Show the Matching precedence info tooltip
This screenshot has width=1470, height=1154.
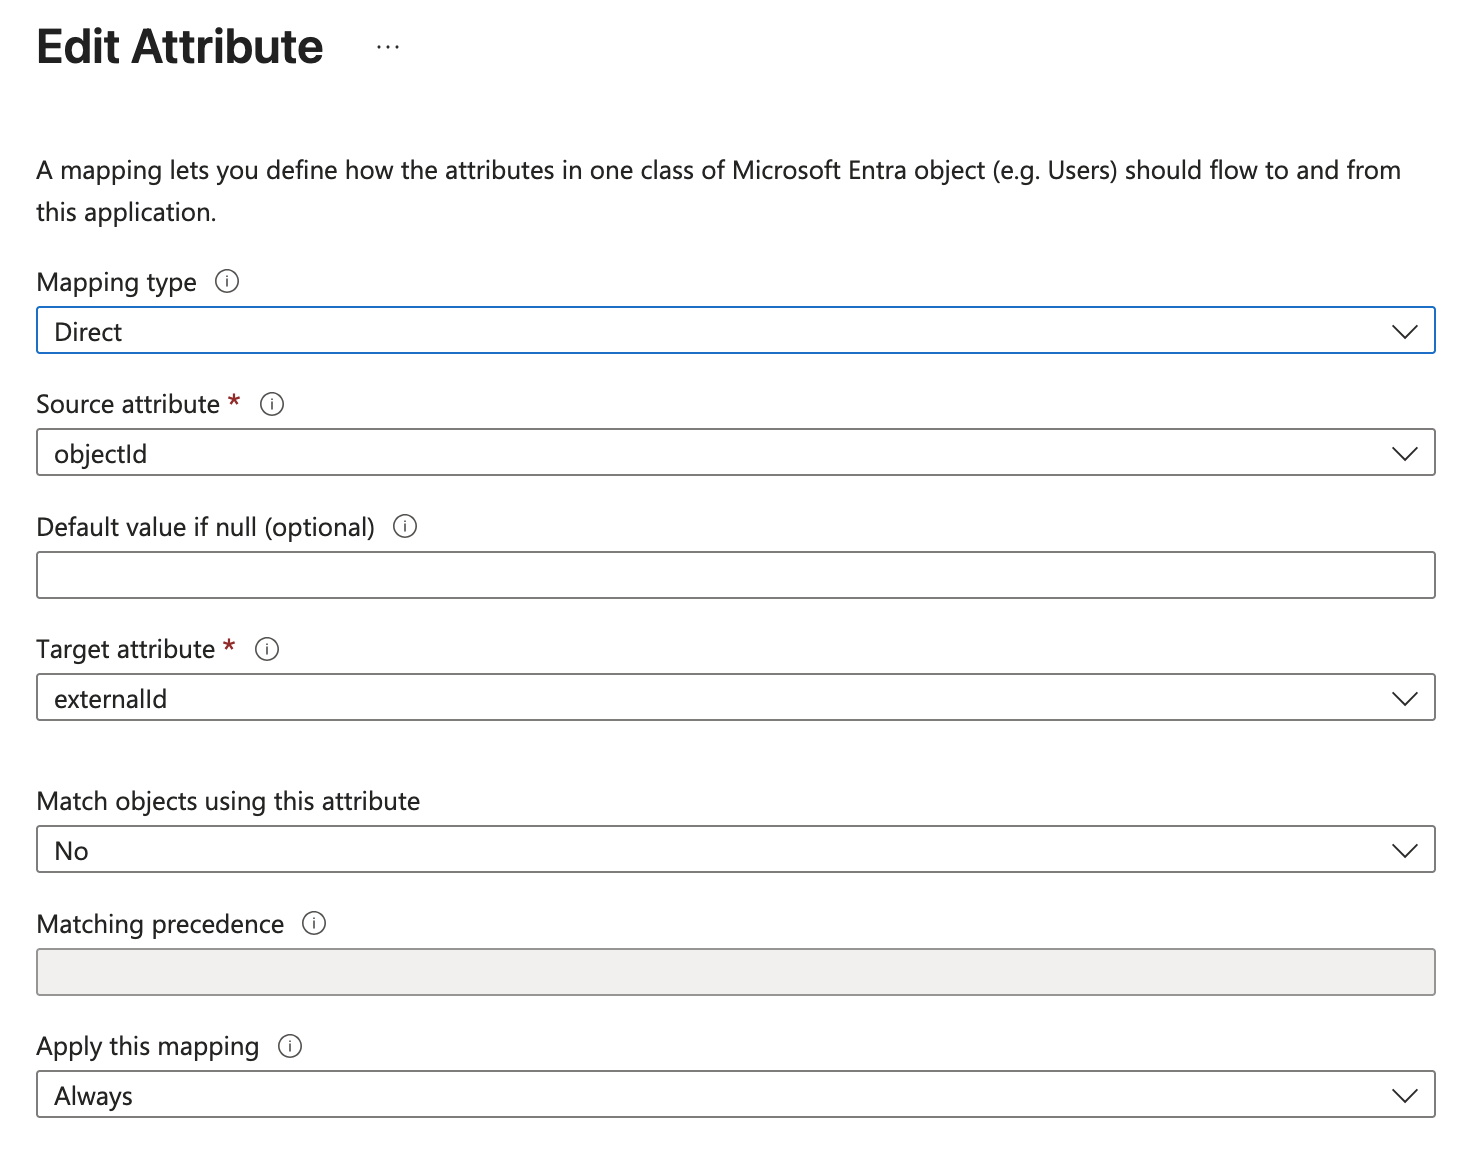point(314,923)
